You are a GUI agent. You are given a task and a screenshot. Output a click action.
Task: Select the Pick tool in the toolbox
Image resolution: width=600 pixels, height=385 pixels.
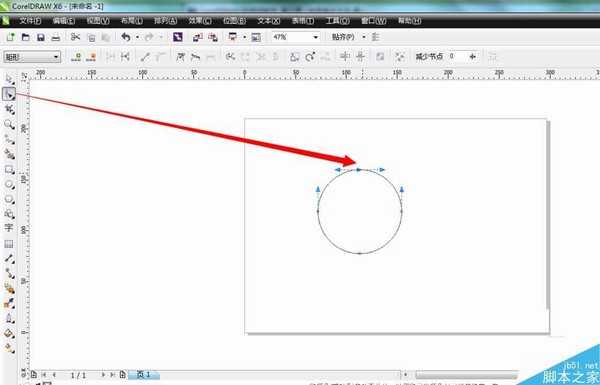[x=9, y=79]
